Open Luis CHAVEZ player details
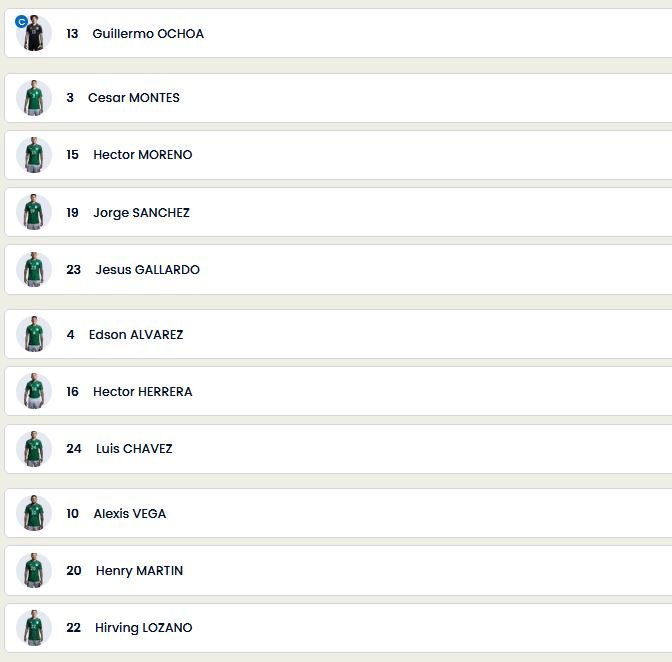 click(x=134, y=449)
